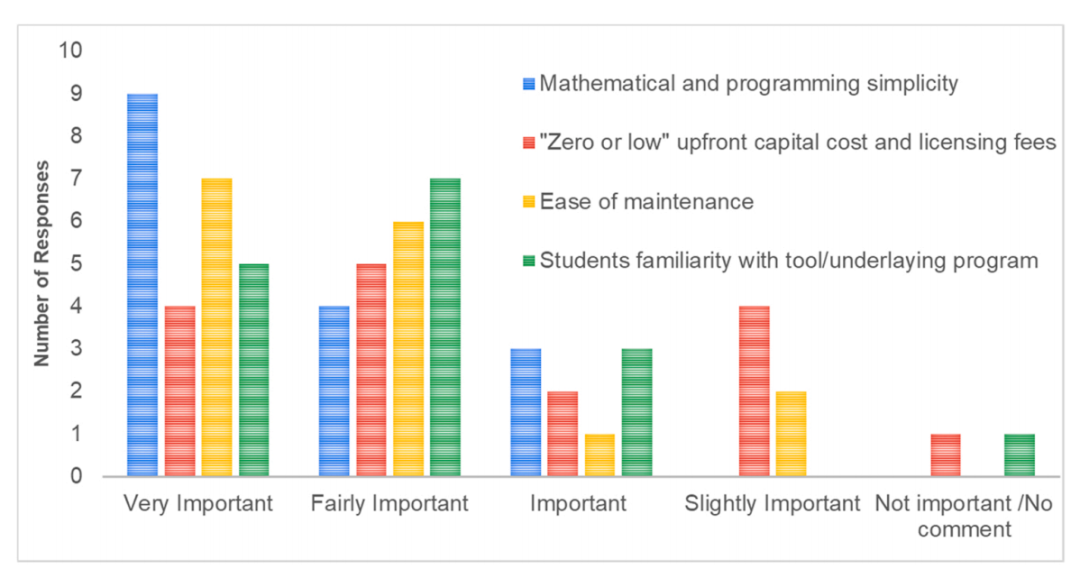Select the yellow bar under Slightly Important
The height and width of the screenshot is (579, 1080).
click(x=791, y=434)
